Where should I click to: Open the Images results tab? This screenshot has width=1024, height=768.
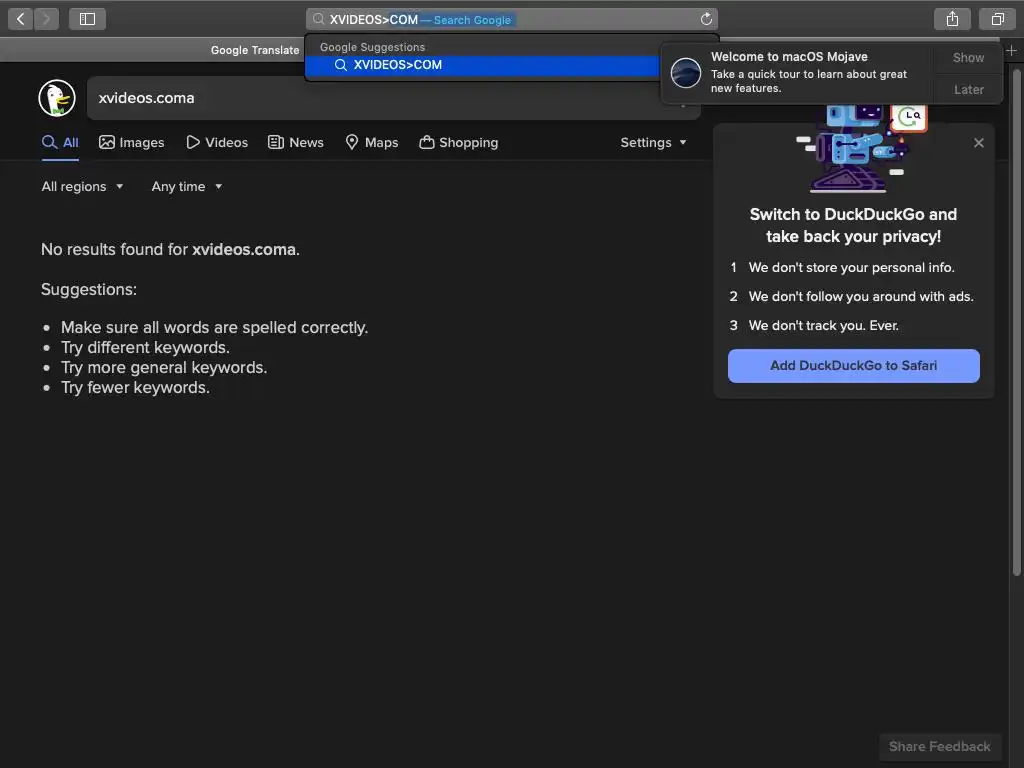[131, 142]
